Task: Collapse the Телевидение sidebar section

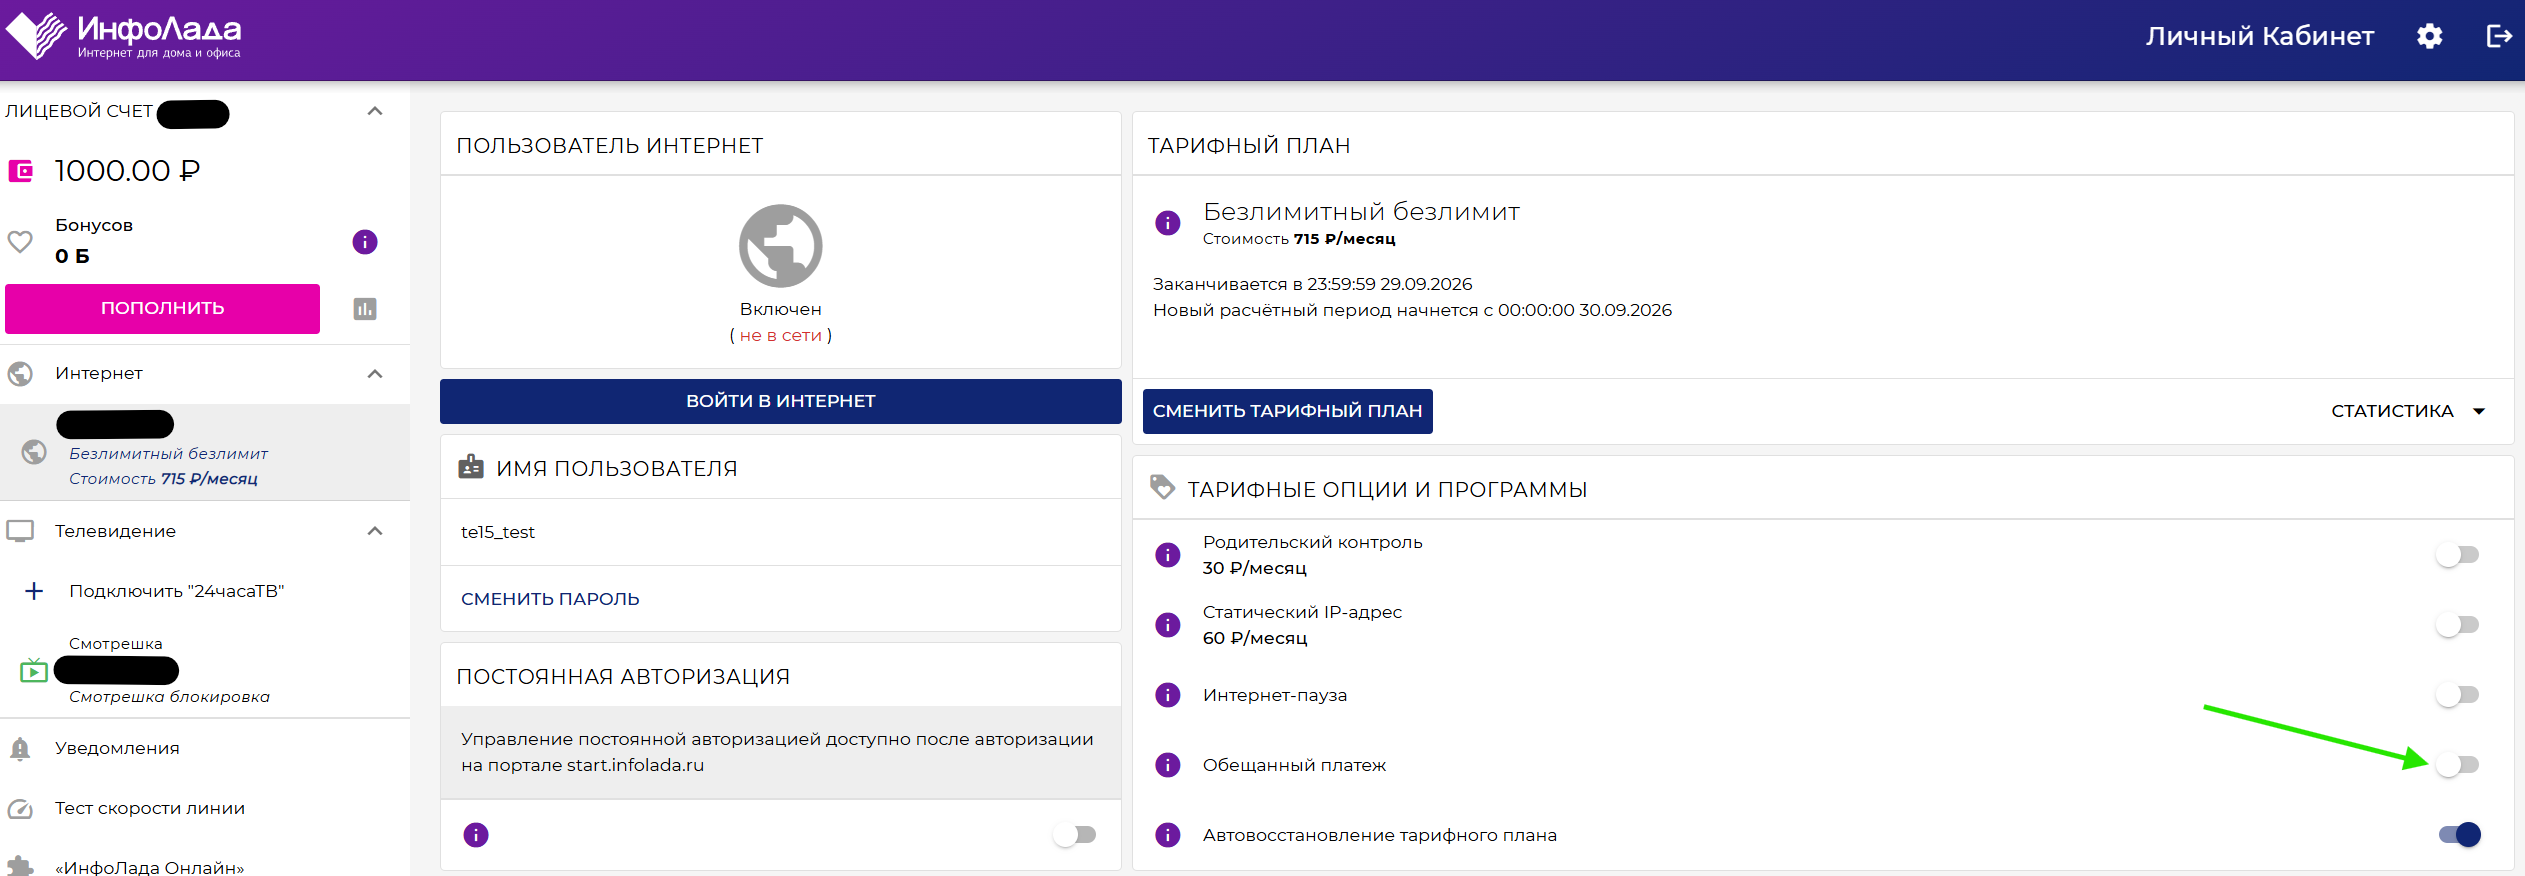Action: click(x=375, y=531)
